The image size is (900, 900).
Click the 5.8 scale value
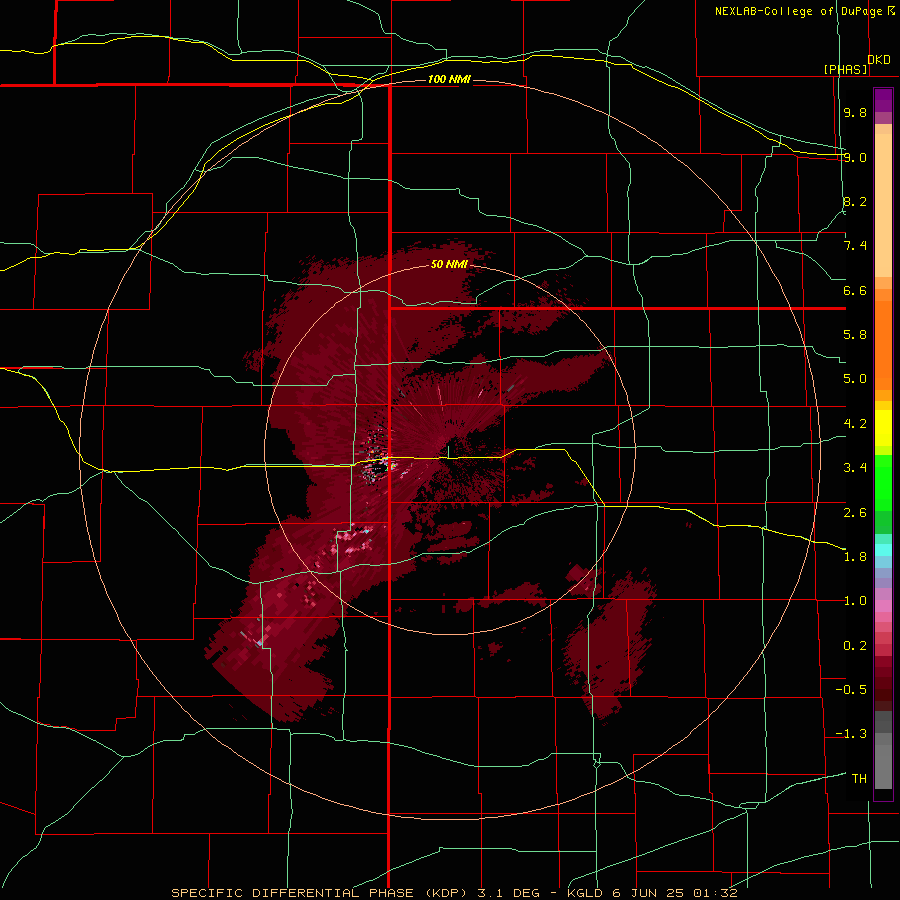[855, 335]
